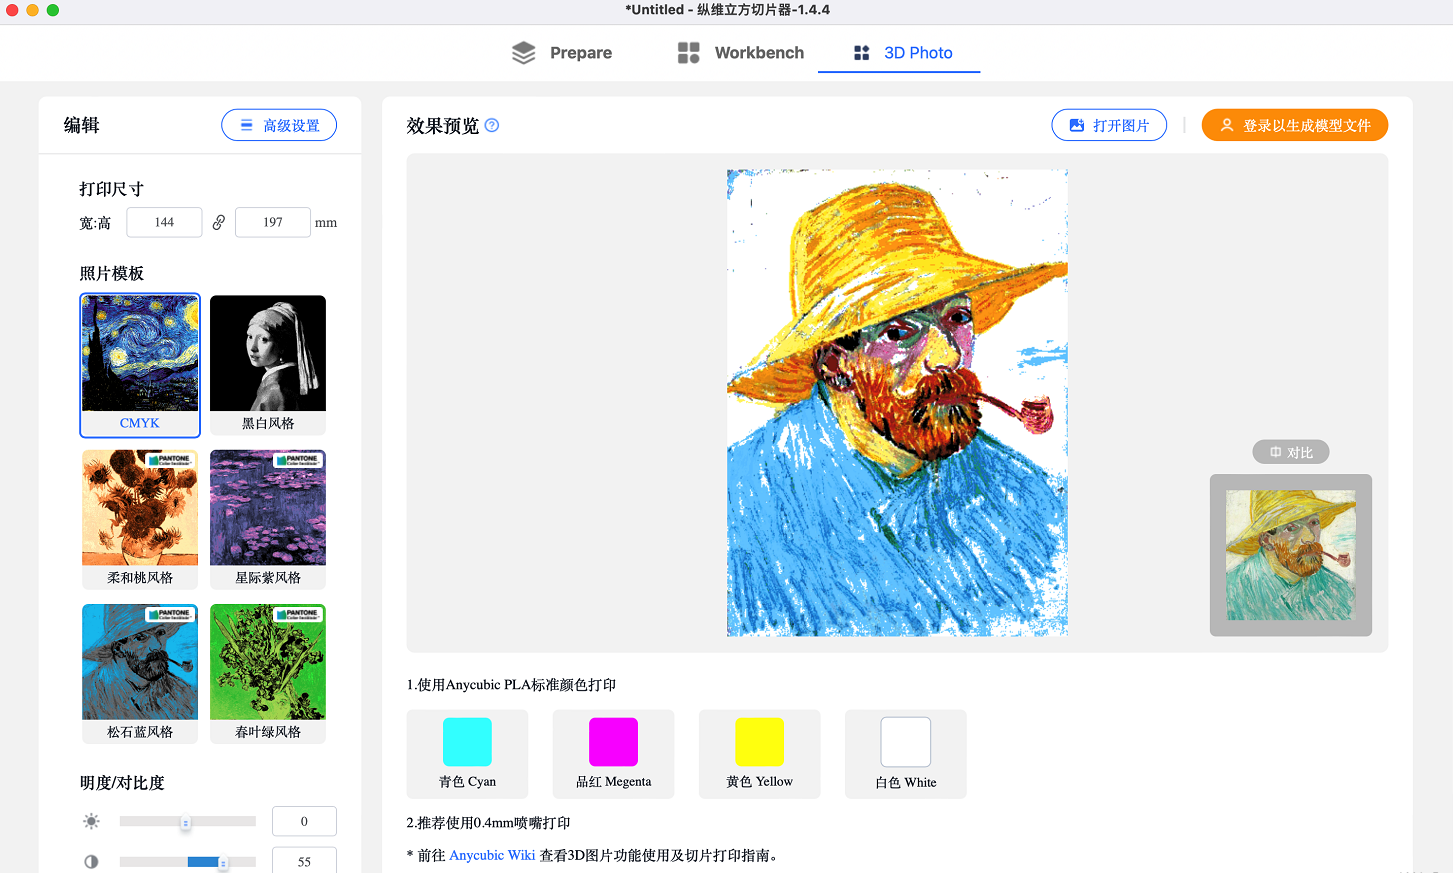Screen dimensions: 1453x873
Task: Click the half-circle contrast icon
Action: point(91,861)
